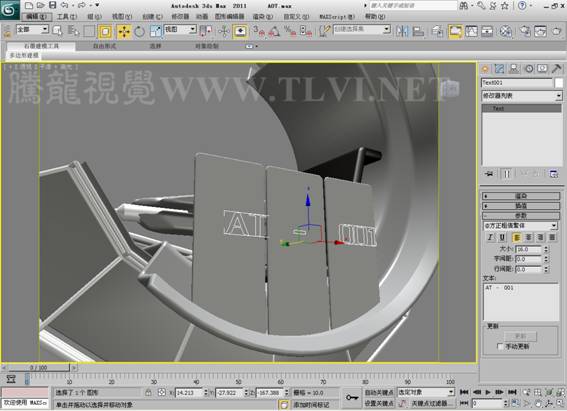Open the Hierarchy command panel tab
The height and width of the screenshot is (411, 567).
(514, 69)
